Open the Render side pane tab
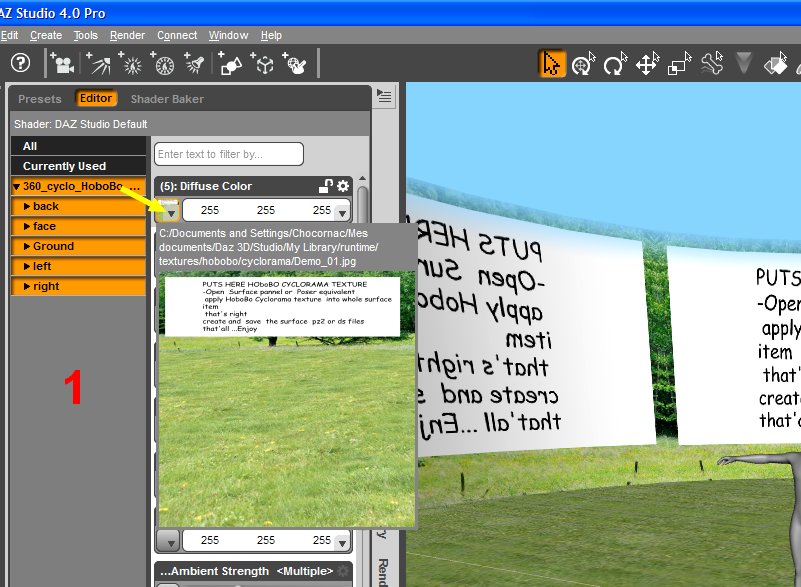Viewport: 801px width, 587px height. (383, 572)
